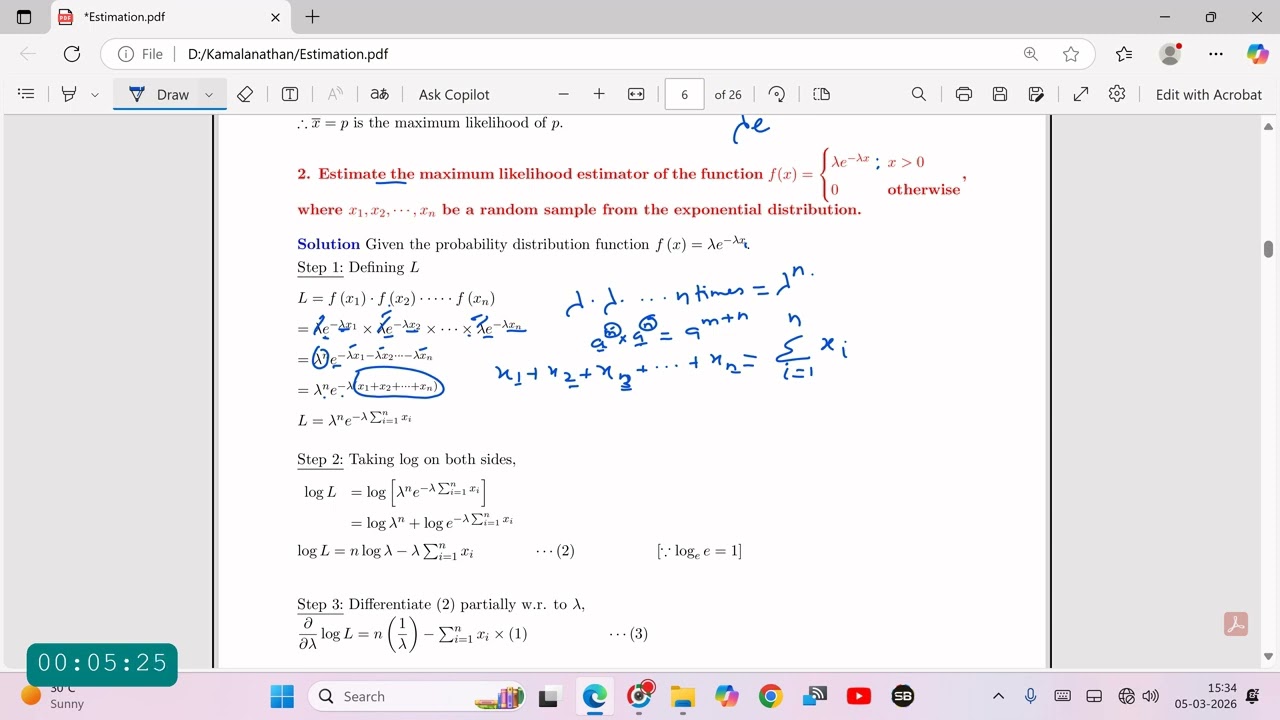Open the PDF table of contents

coord(27,94)
